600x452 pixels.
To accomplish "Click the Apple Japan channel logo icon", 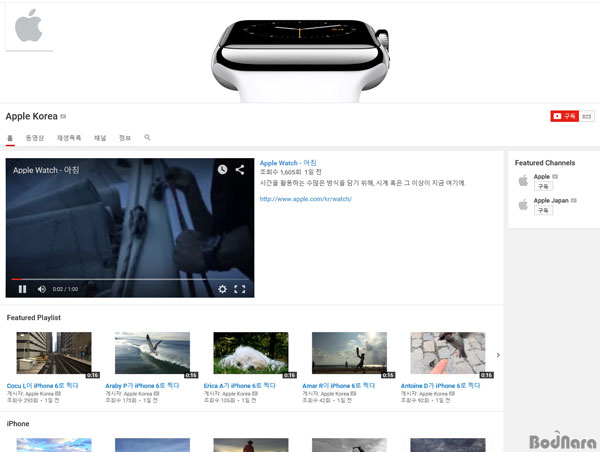I will click(523, 205).
